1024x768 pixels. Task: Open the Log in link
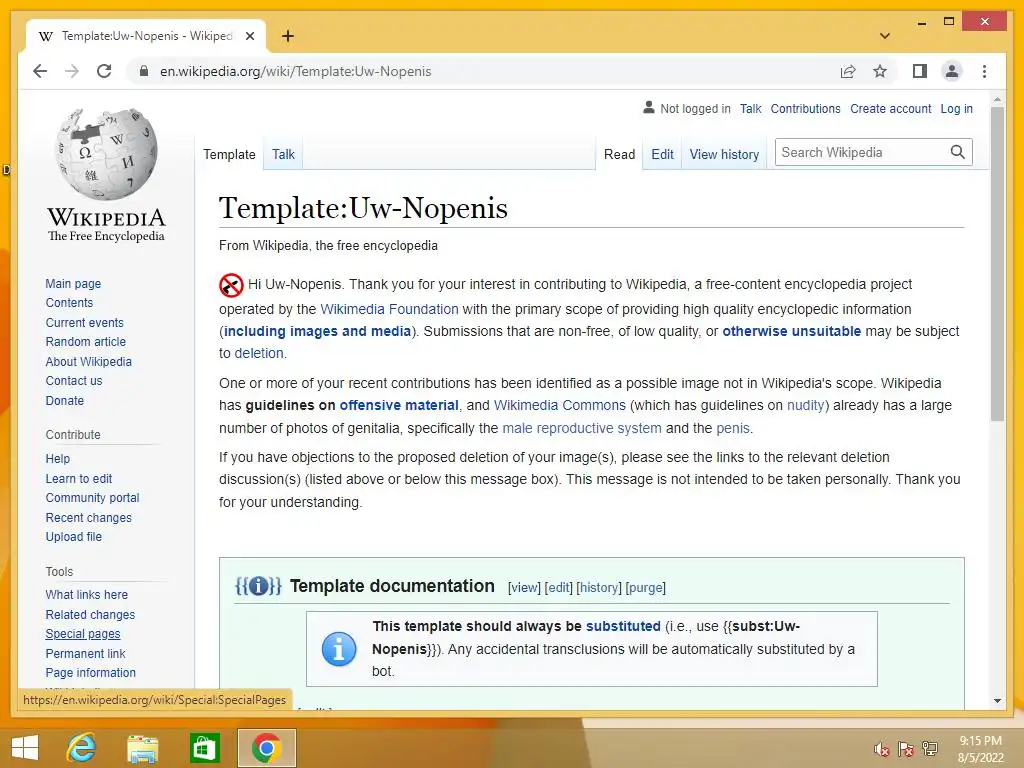(956, 109)
